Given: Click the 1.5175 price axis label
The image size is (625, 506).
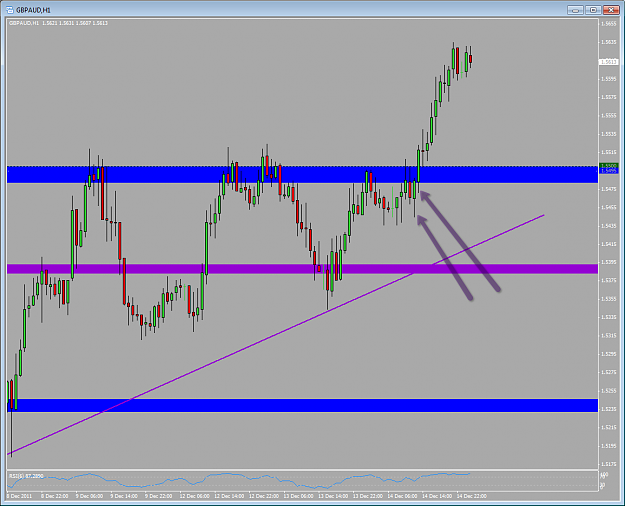Looking at the screenshot, I should pos(609,464).
